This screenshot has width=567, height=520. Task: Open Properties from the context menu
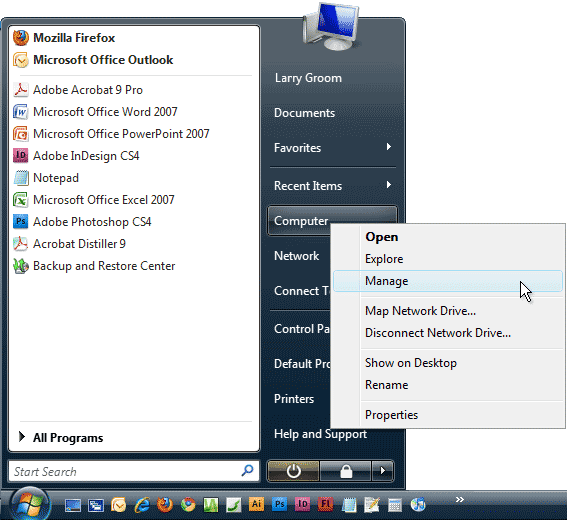[x=448, y=415]
